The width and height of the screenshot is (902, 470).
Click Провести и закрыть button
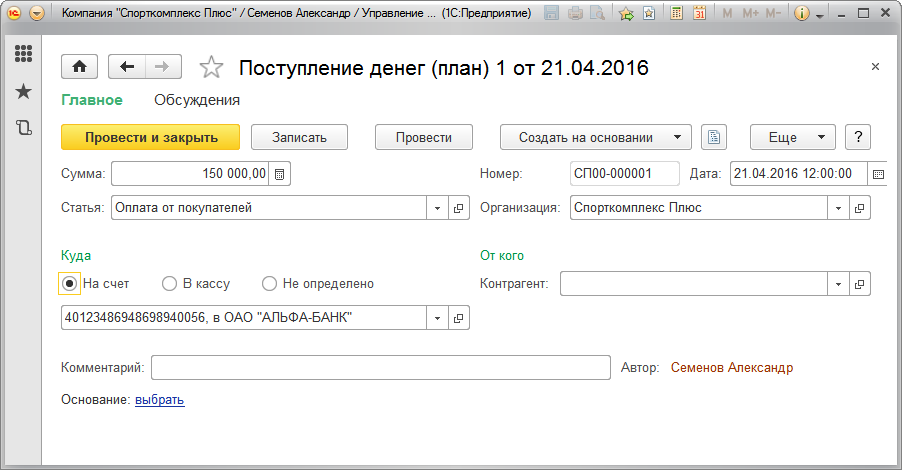pos(151,137)
